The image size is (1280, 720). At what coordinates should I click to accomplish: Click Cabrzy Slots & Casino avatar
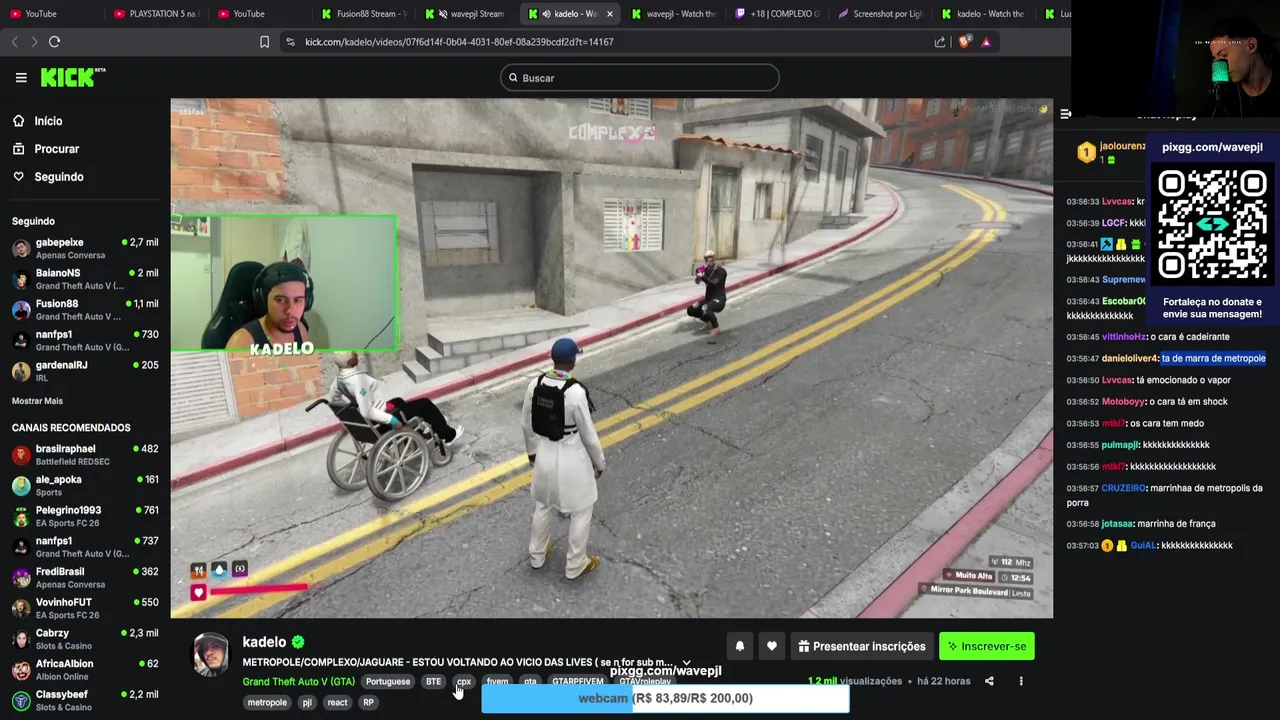(21, 639)
